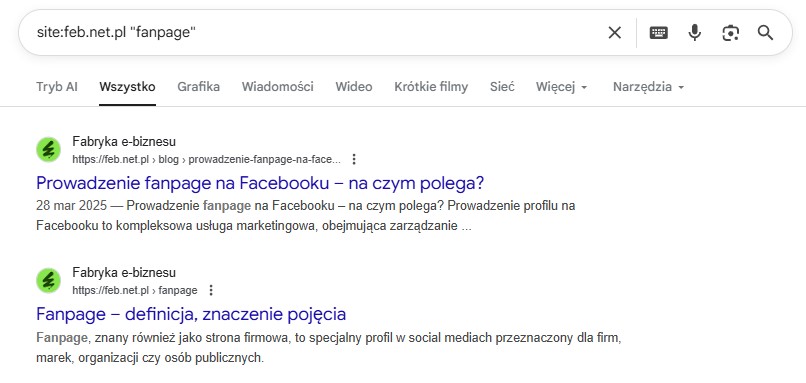Clear the search query with the X icon
Viewport: 806px width, 383px height.
pyautogui.click(x=614, y=33)
